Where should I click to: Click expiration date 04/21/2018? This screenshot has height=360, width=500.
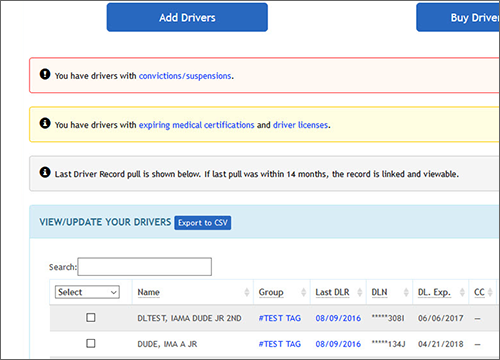coord(441,344)
